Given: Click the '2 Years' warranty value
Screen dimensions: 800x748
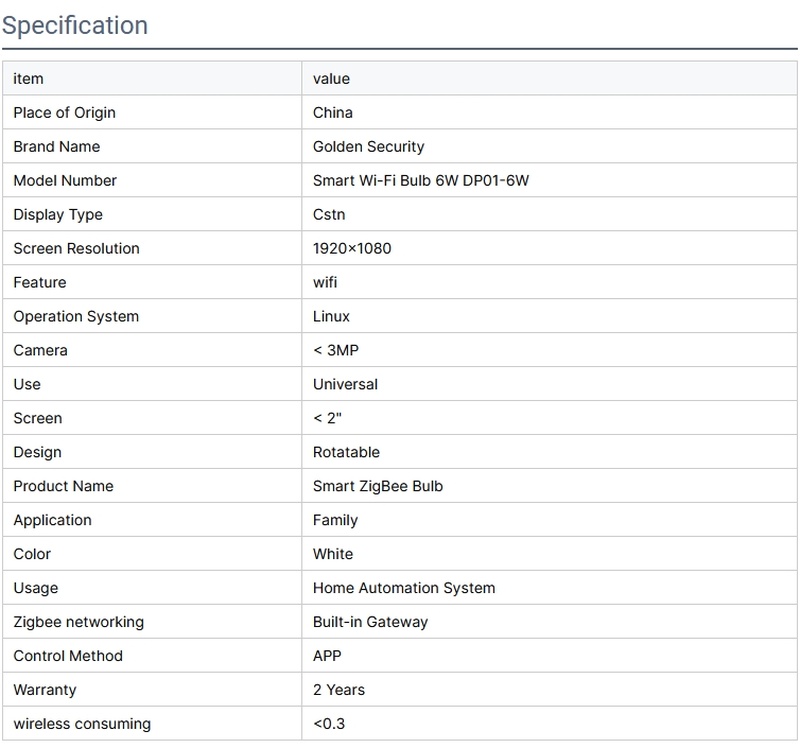Looking at the screenshot, I should tap(339, 690).
